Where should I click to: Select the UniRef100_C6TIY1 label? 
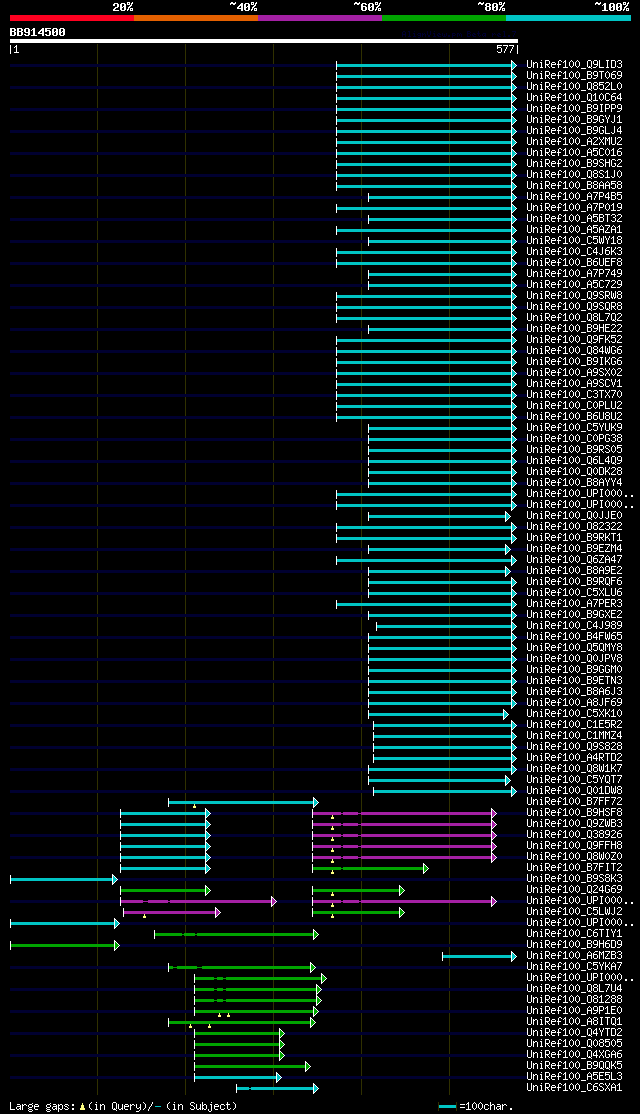click(575, 934)
